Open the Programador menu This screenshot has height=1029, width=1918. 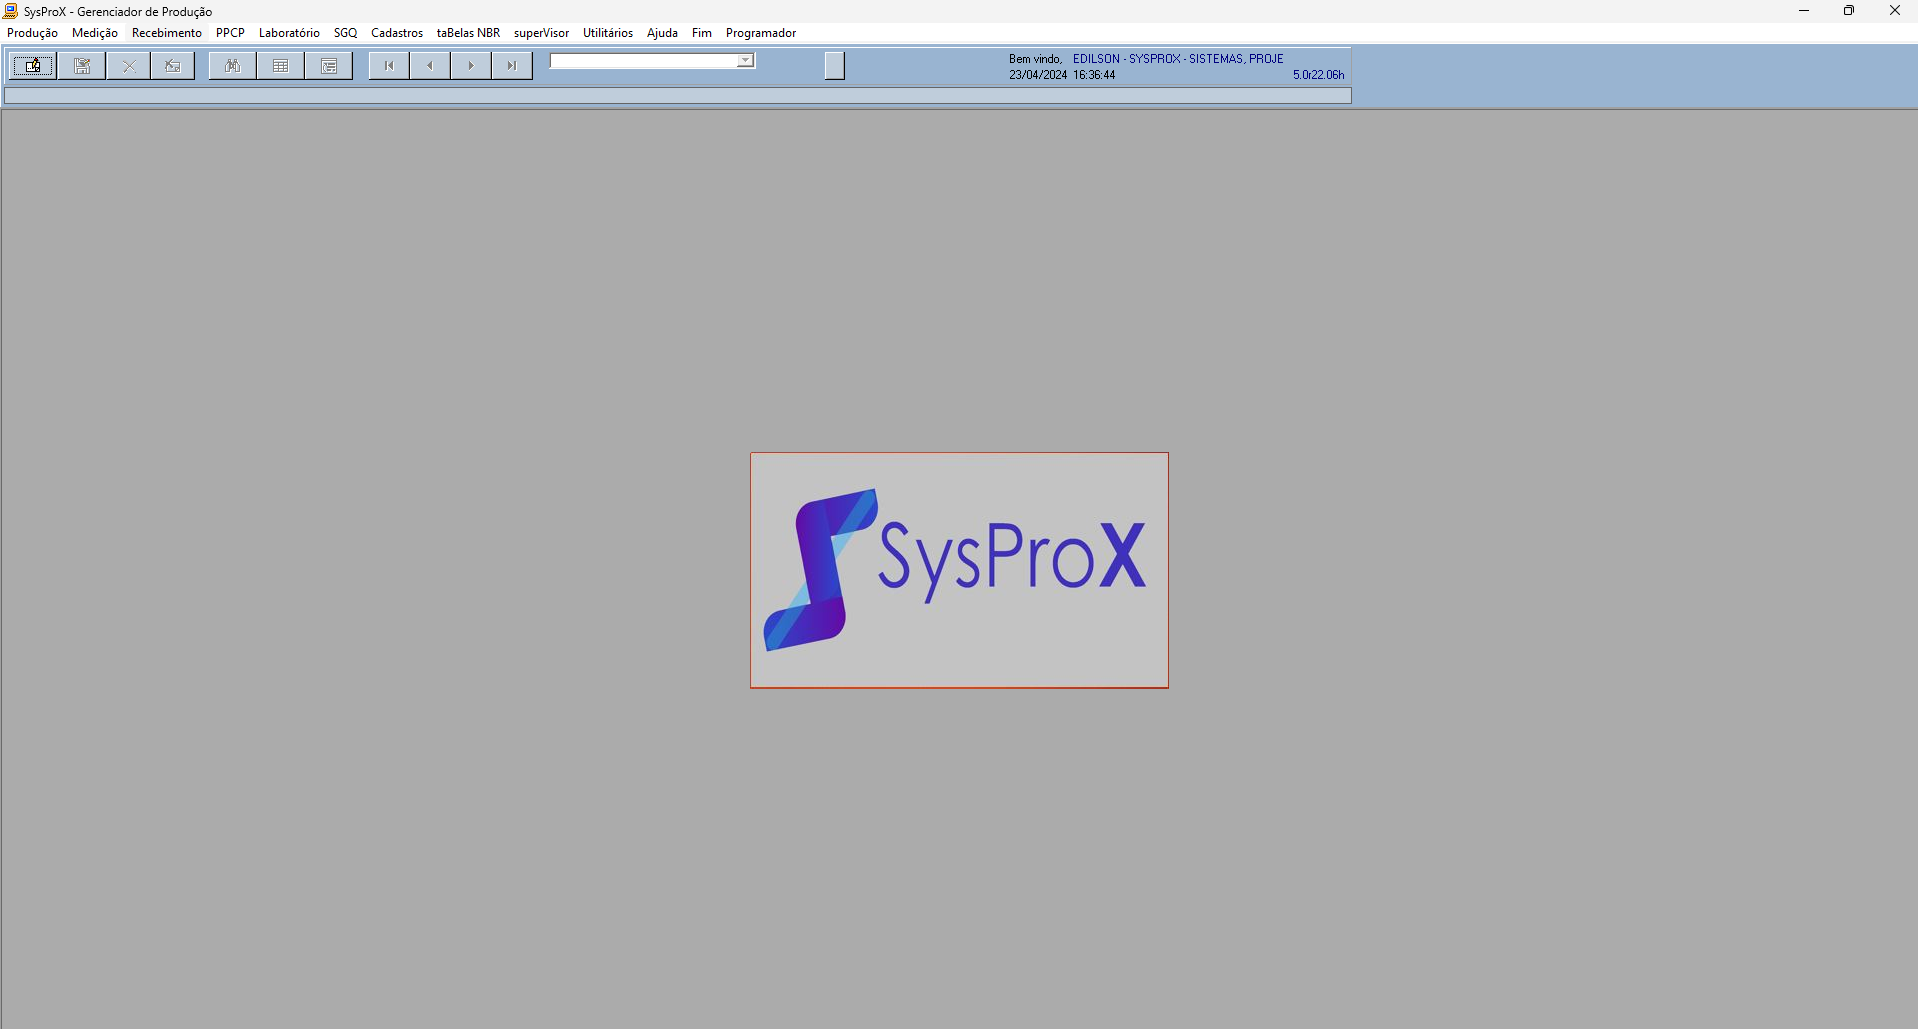coord(761,33)
